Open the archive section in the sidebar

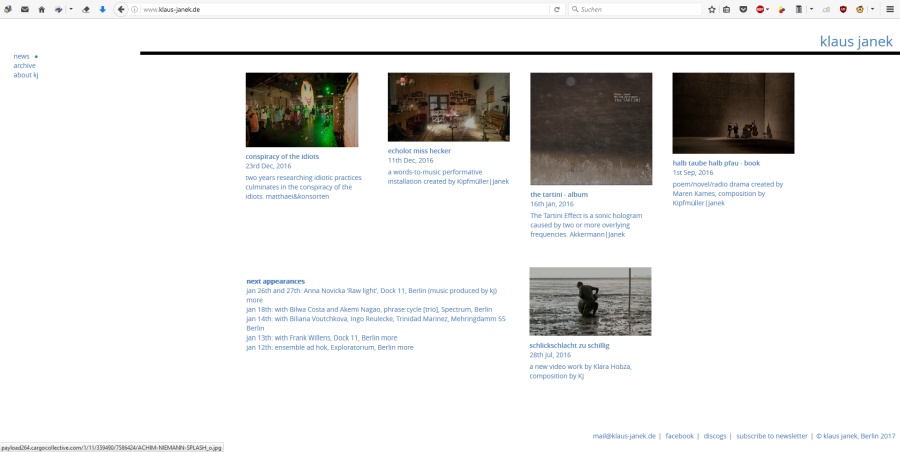(25, 65)
